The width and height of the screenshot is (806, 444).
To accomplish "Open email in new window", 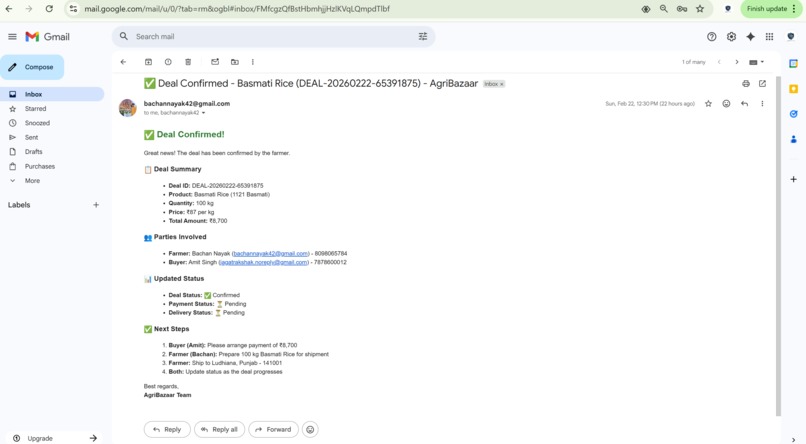I will 762,83.
